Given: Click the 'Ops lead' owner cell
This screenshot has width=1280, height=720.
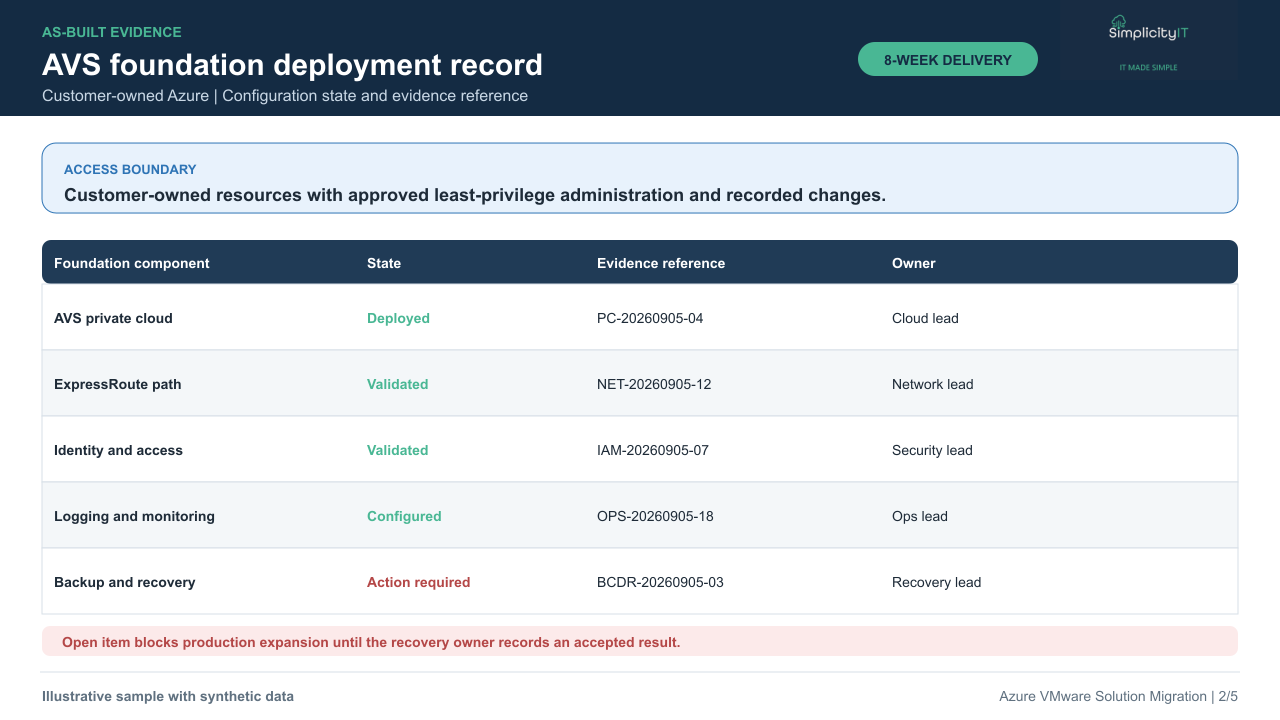Looking at the screenshot, I should coord(920,516).
